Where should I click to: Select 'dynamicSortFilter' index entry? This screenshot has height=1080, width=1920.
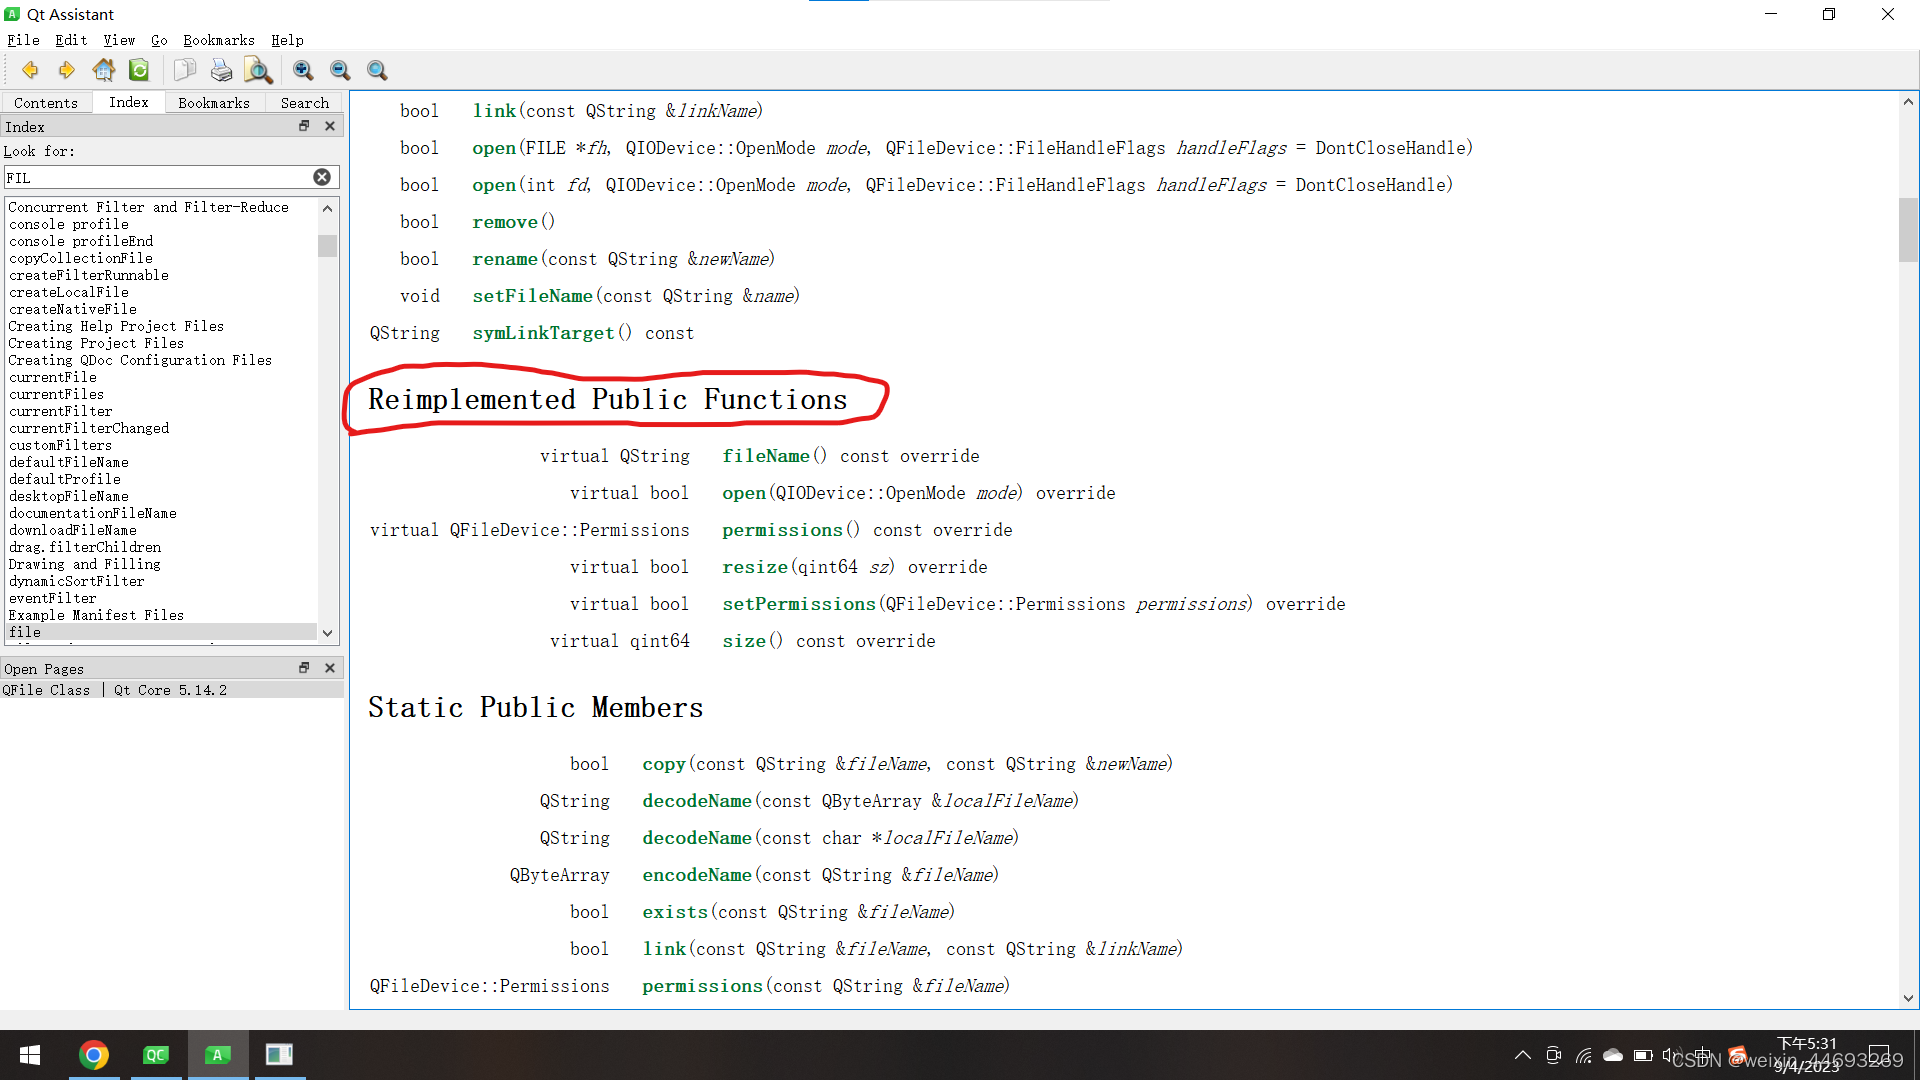[x=76, y=581]
